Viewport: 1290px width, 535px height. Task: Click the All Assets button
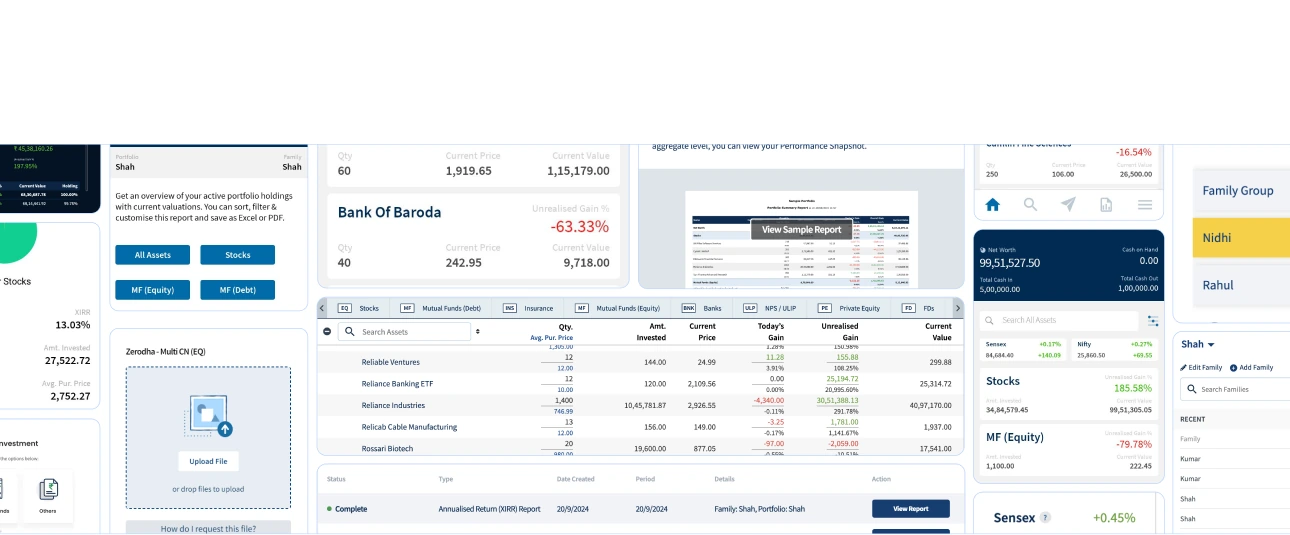click(152, 255)
